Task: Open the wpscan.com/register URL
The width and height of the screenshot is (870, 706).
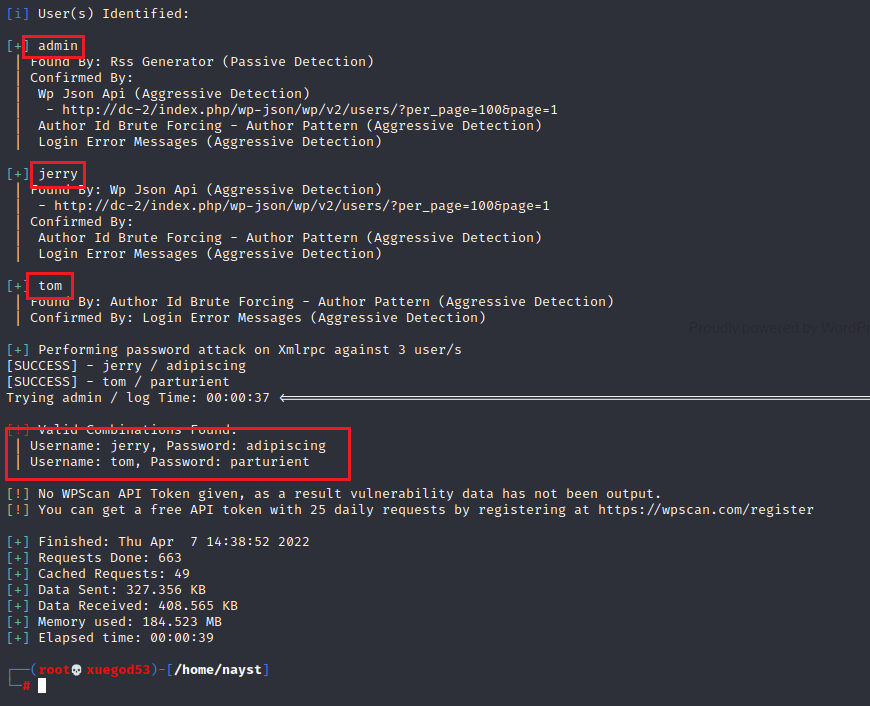Action: (706, 510)
